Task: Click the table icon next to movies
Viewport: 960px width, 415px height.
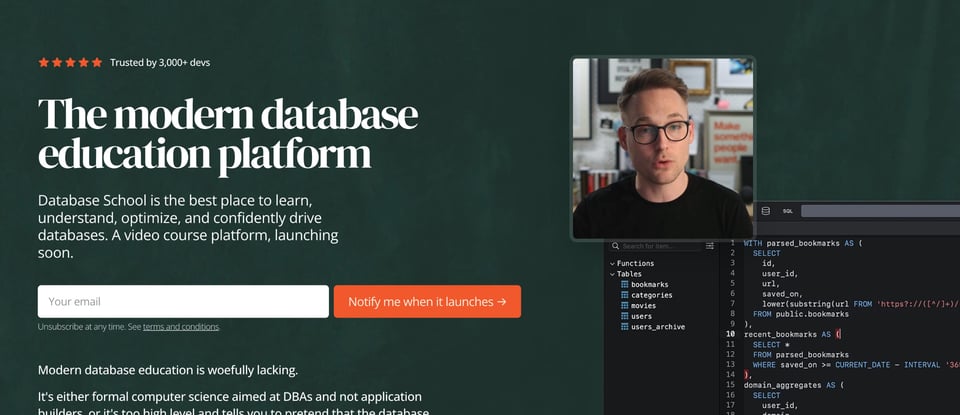Action: (624, 305)
